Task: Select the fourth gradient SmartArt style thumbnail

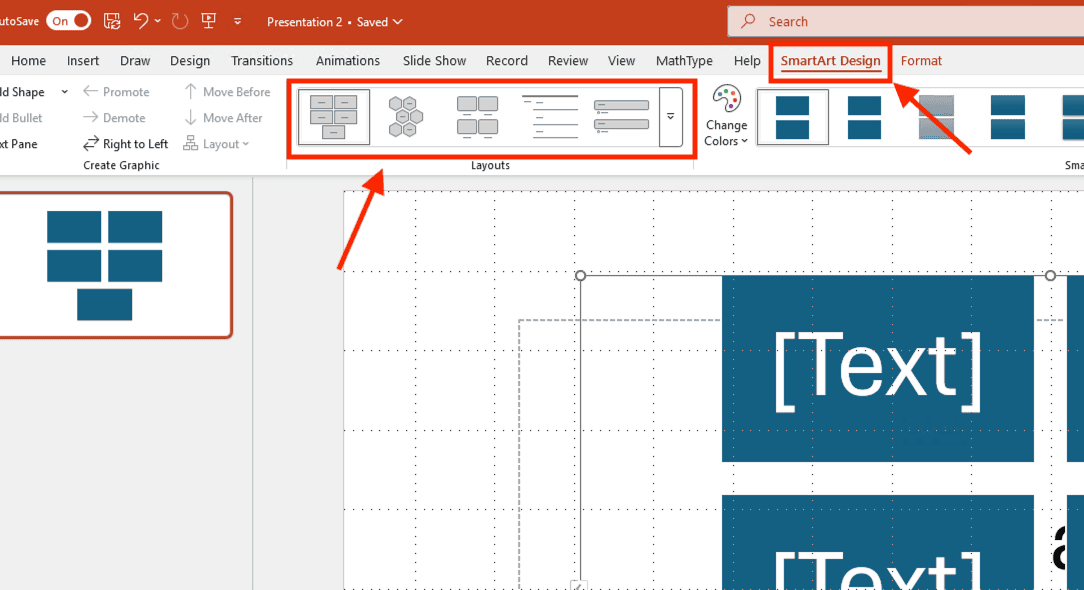Action: click(1007, 118)
